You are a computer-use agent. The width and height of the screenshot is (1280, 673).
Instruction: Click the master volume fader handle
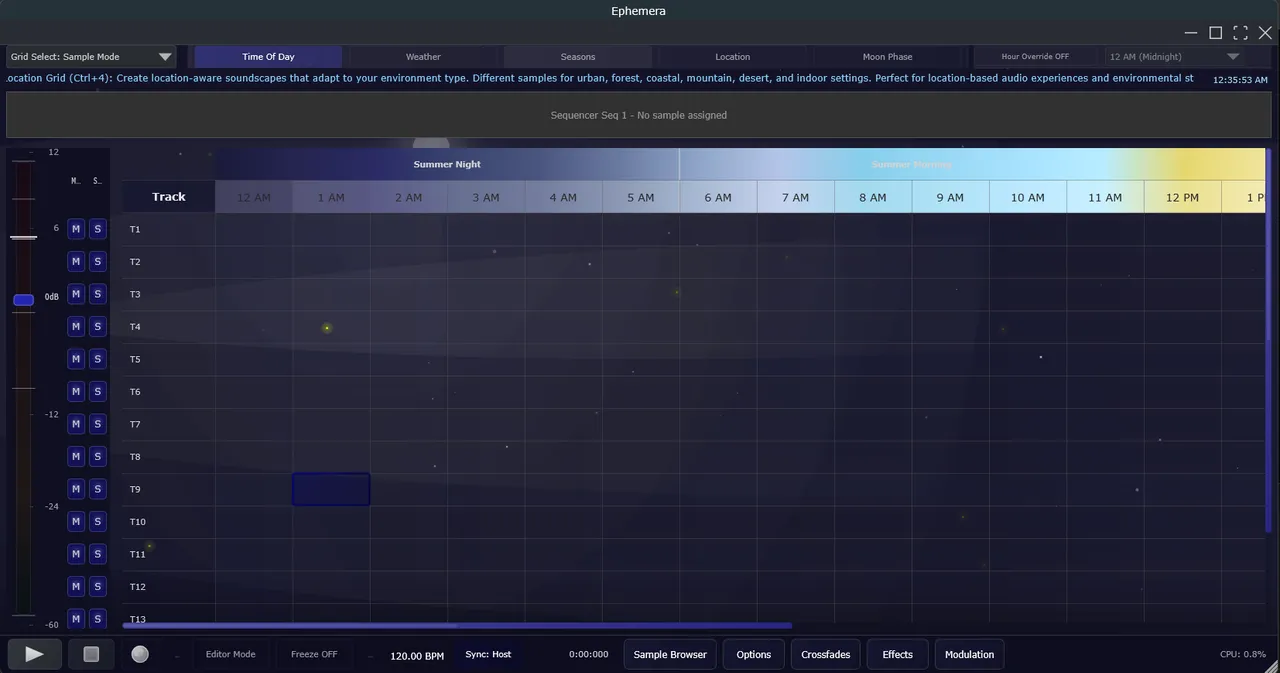point(23,299)
